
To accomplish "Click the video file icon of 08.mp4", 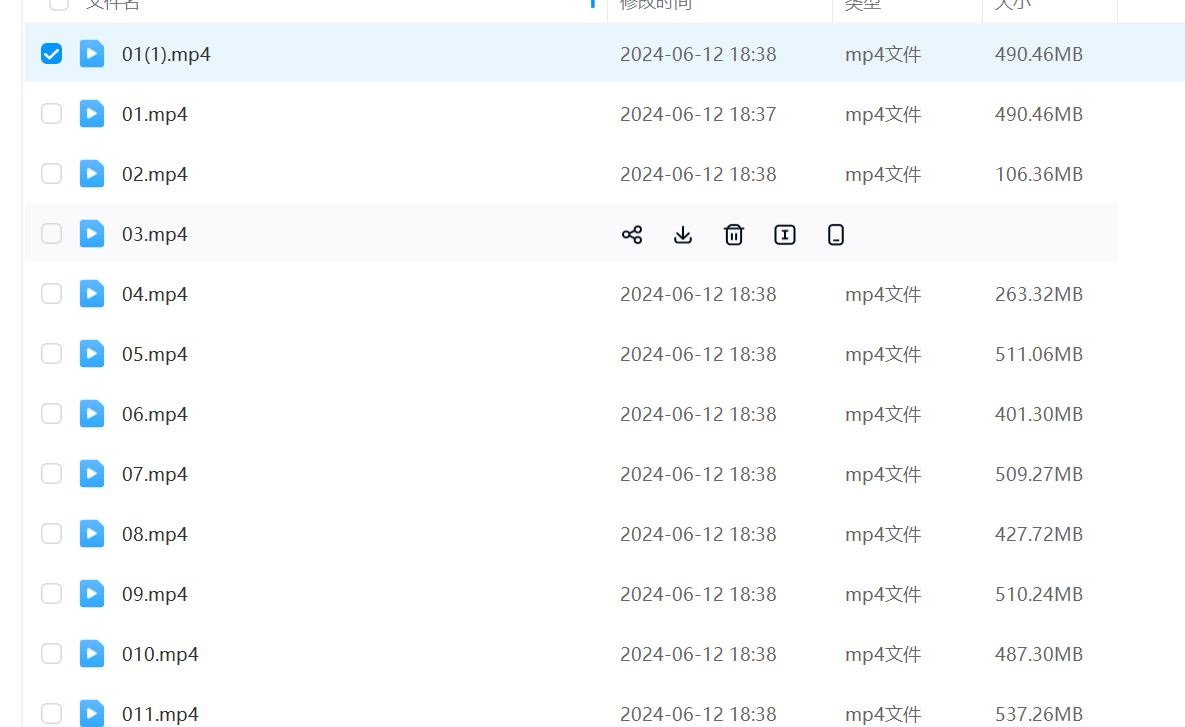I will [x=92, y=534].
